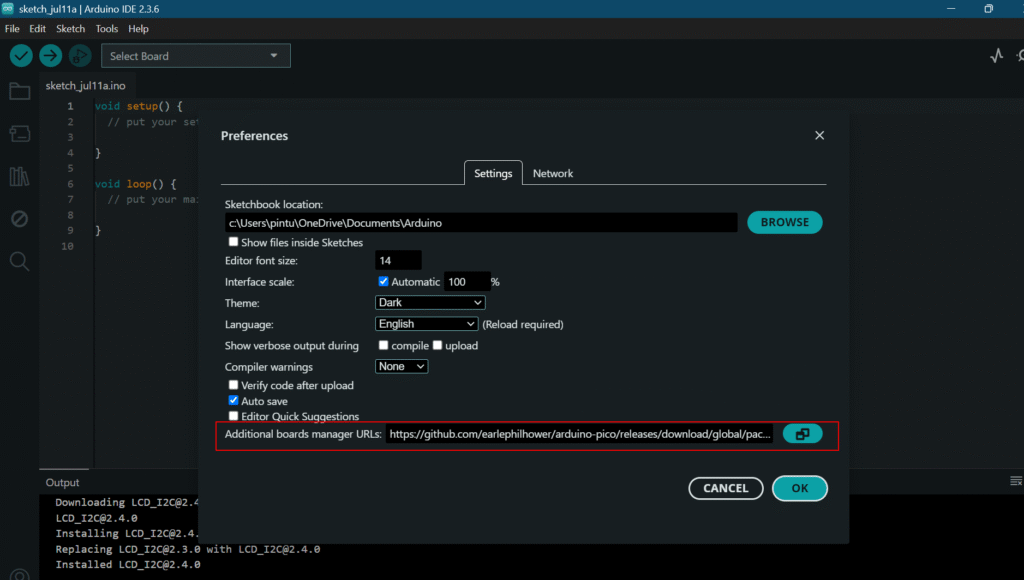This screenshot has width=1024, height=580.
Task: Click the interface scale percent field
Action: (x=466, y=282)
